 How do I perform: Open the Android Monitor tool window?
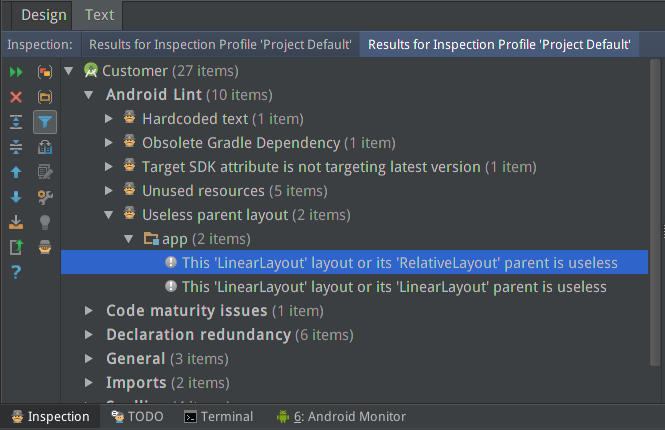[x=341, y=417]
